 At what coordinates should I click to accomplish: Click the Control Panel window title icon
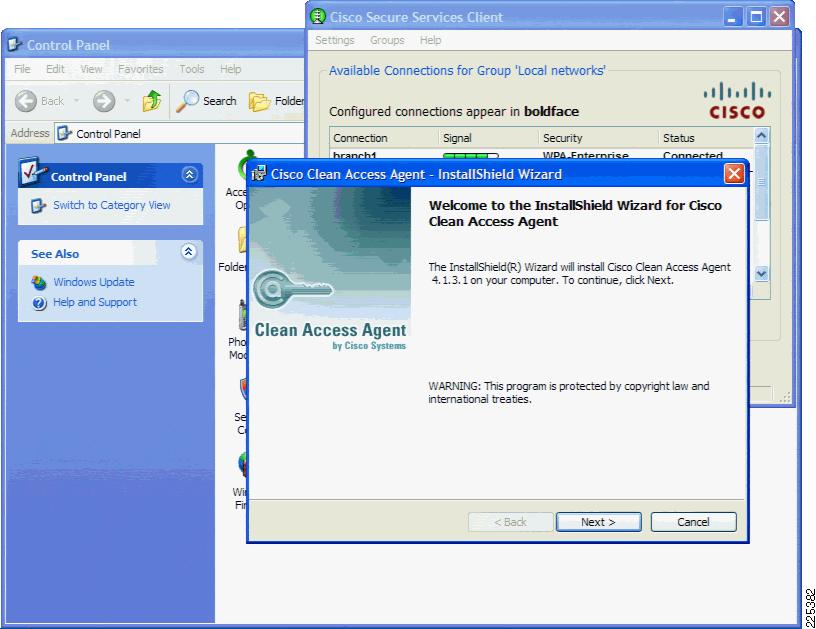[x=15, y=45]
